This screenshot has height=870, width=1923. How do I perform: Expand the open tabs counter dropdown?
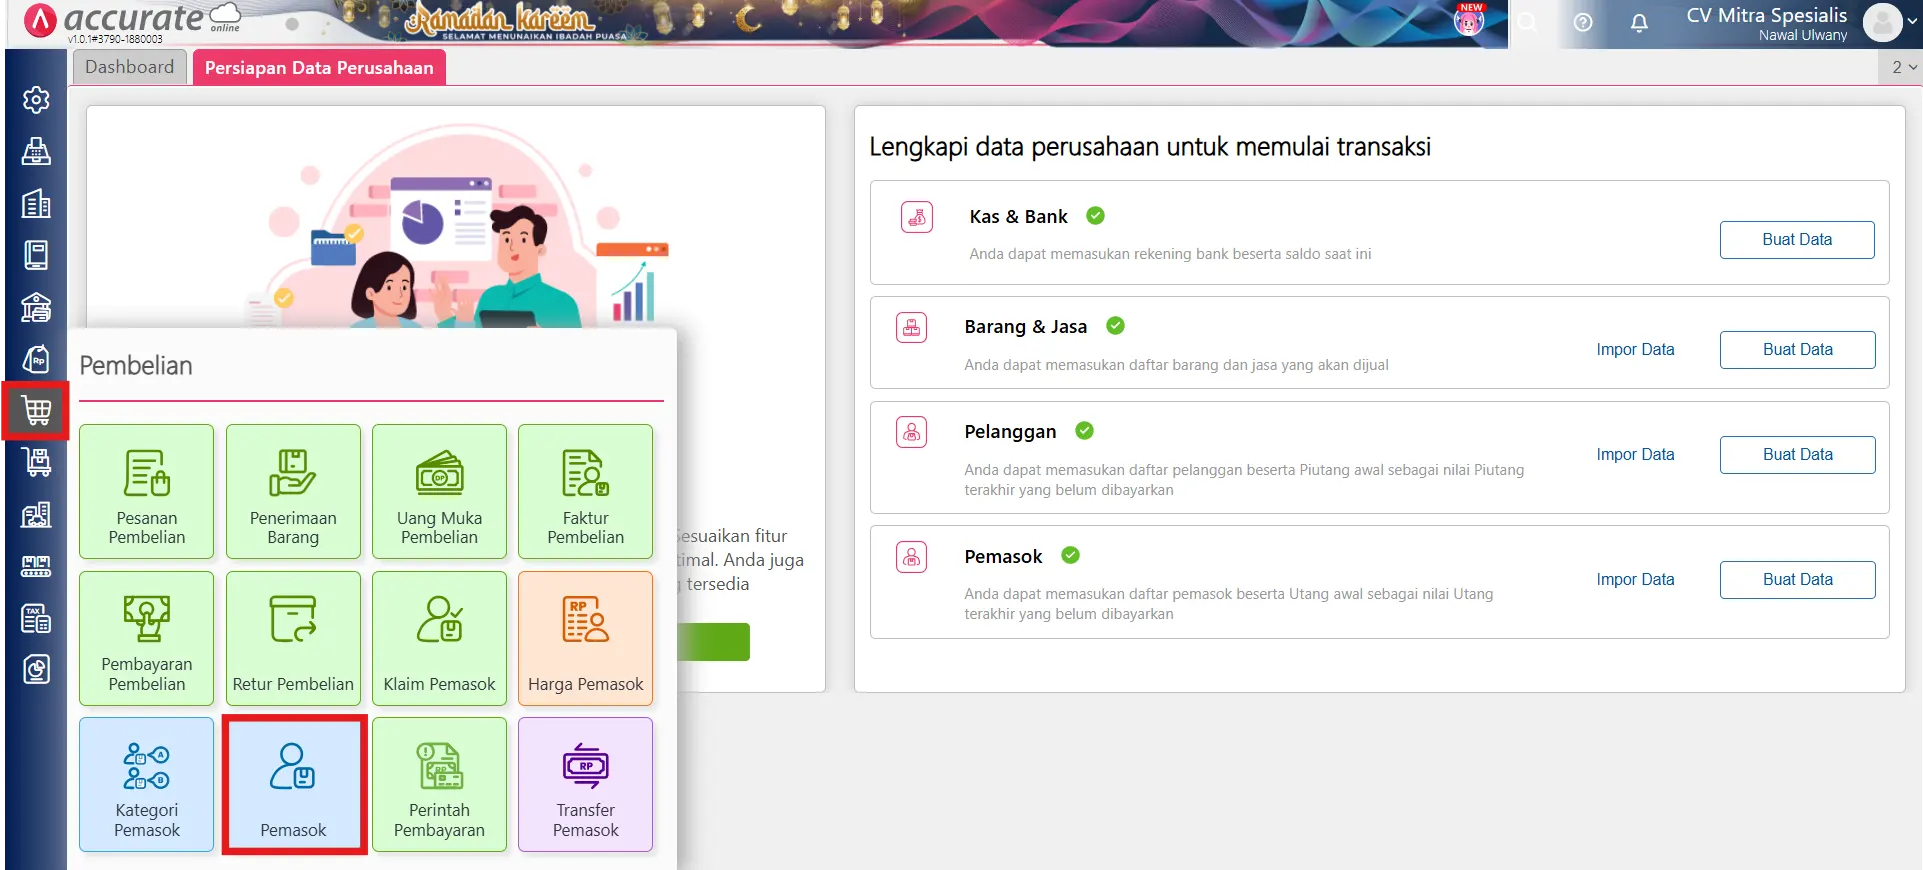(1903, 67)
